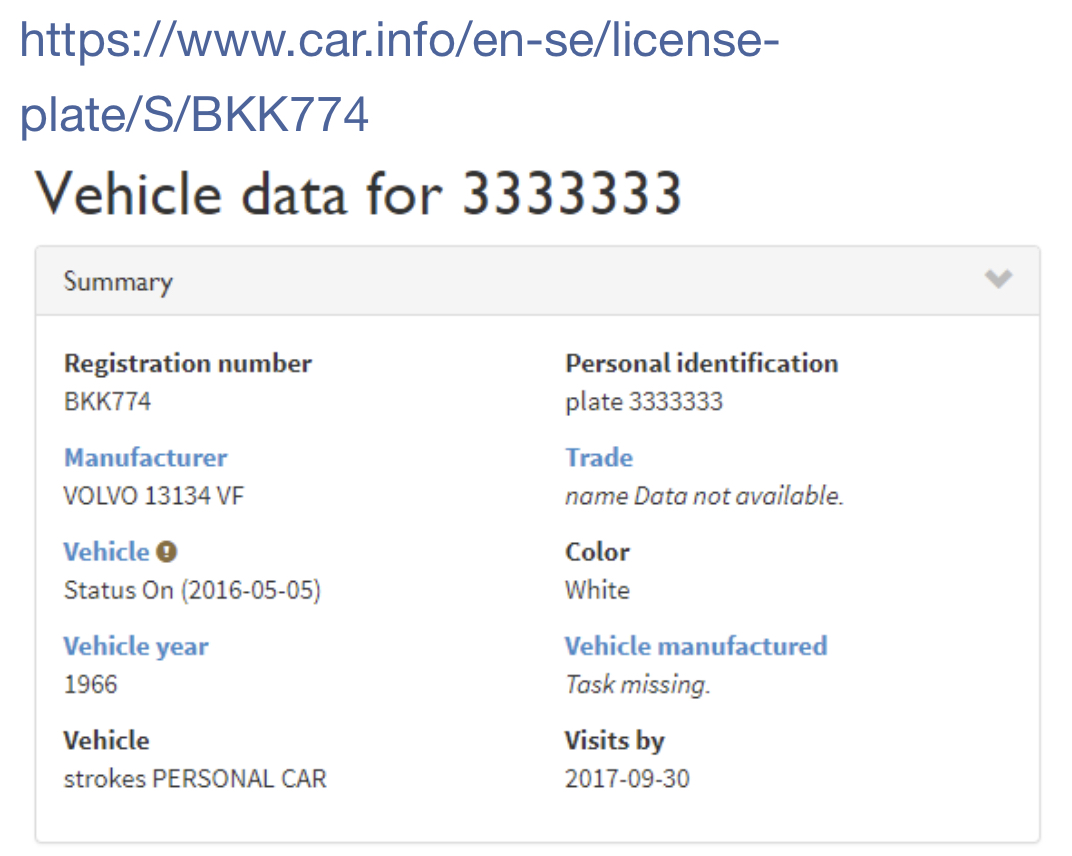Click the White color value
Image resolution: width=1072 pixels, height=856 pixels.
point(598,590)
